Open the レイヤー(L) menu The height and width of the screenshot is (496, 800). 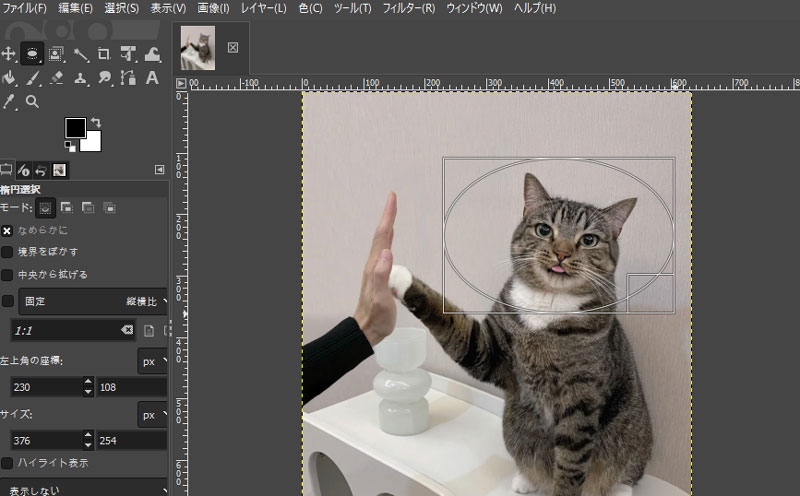263,8
